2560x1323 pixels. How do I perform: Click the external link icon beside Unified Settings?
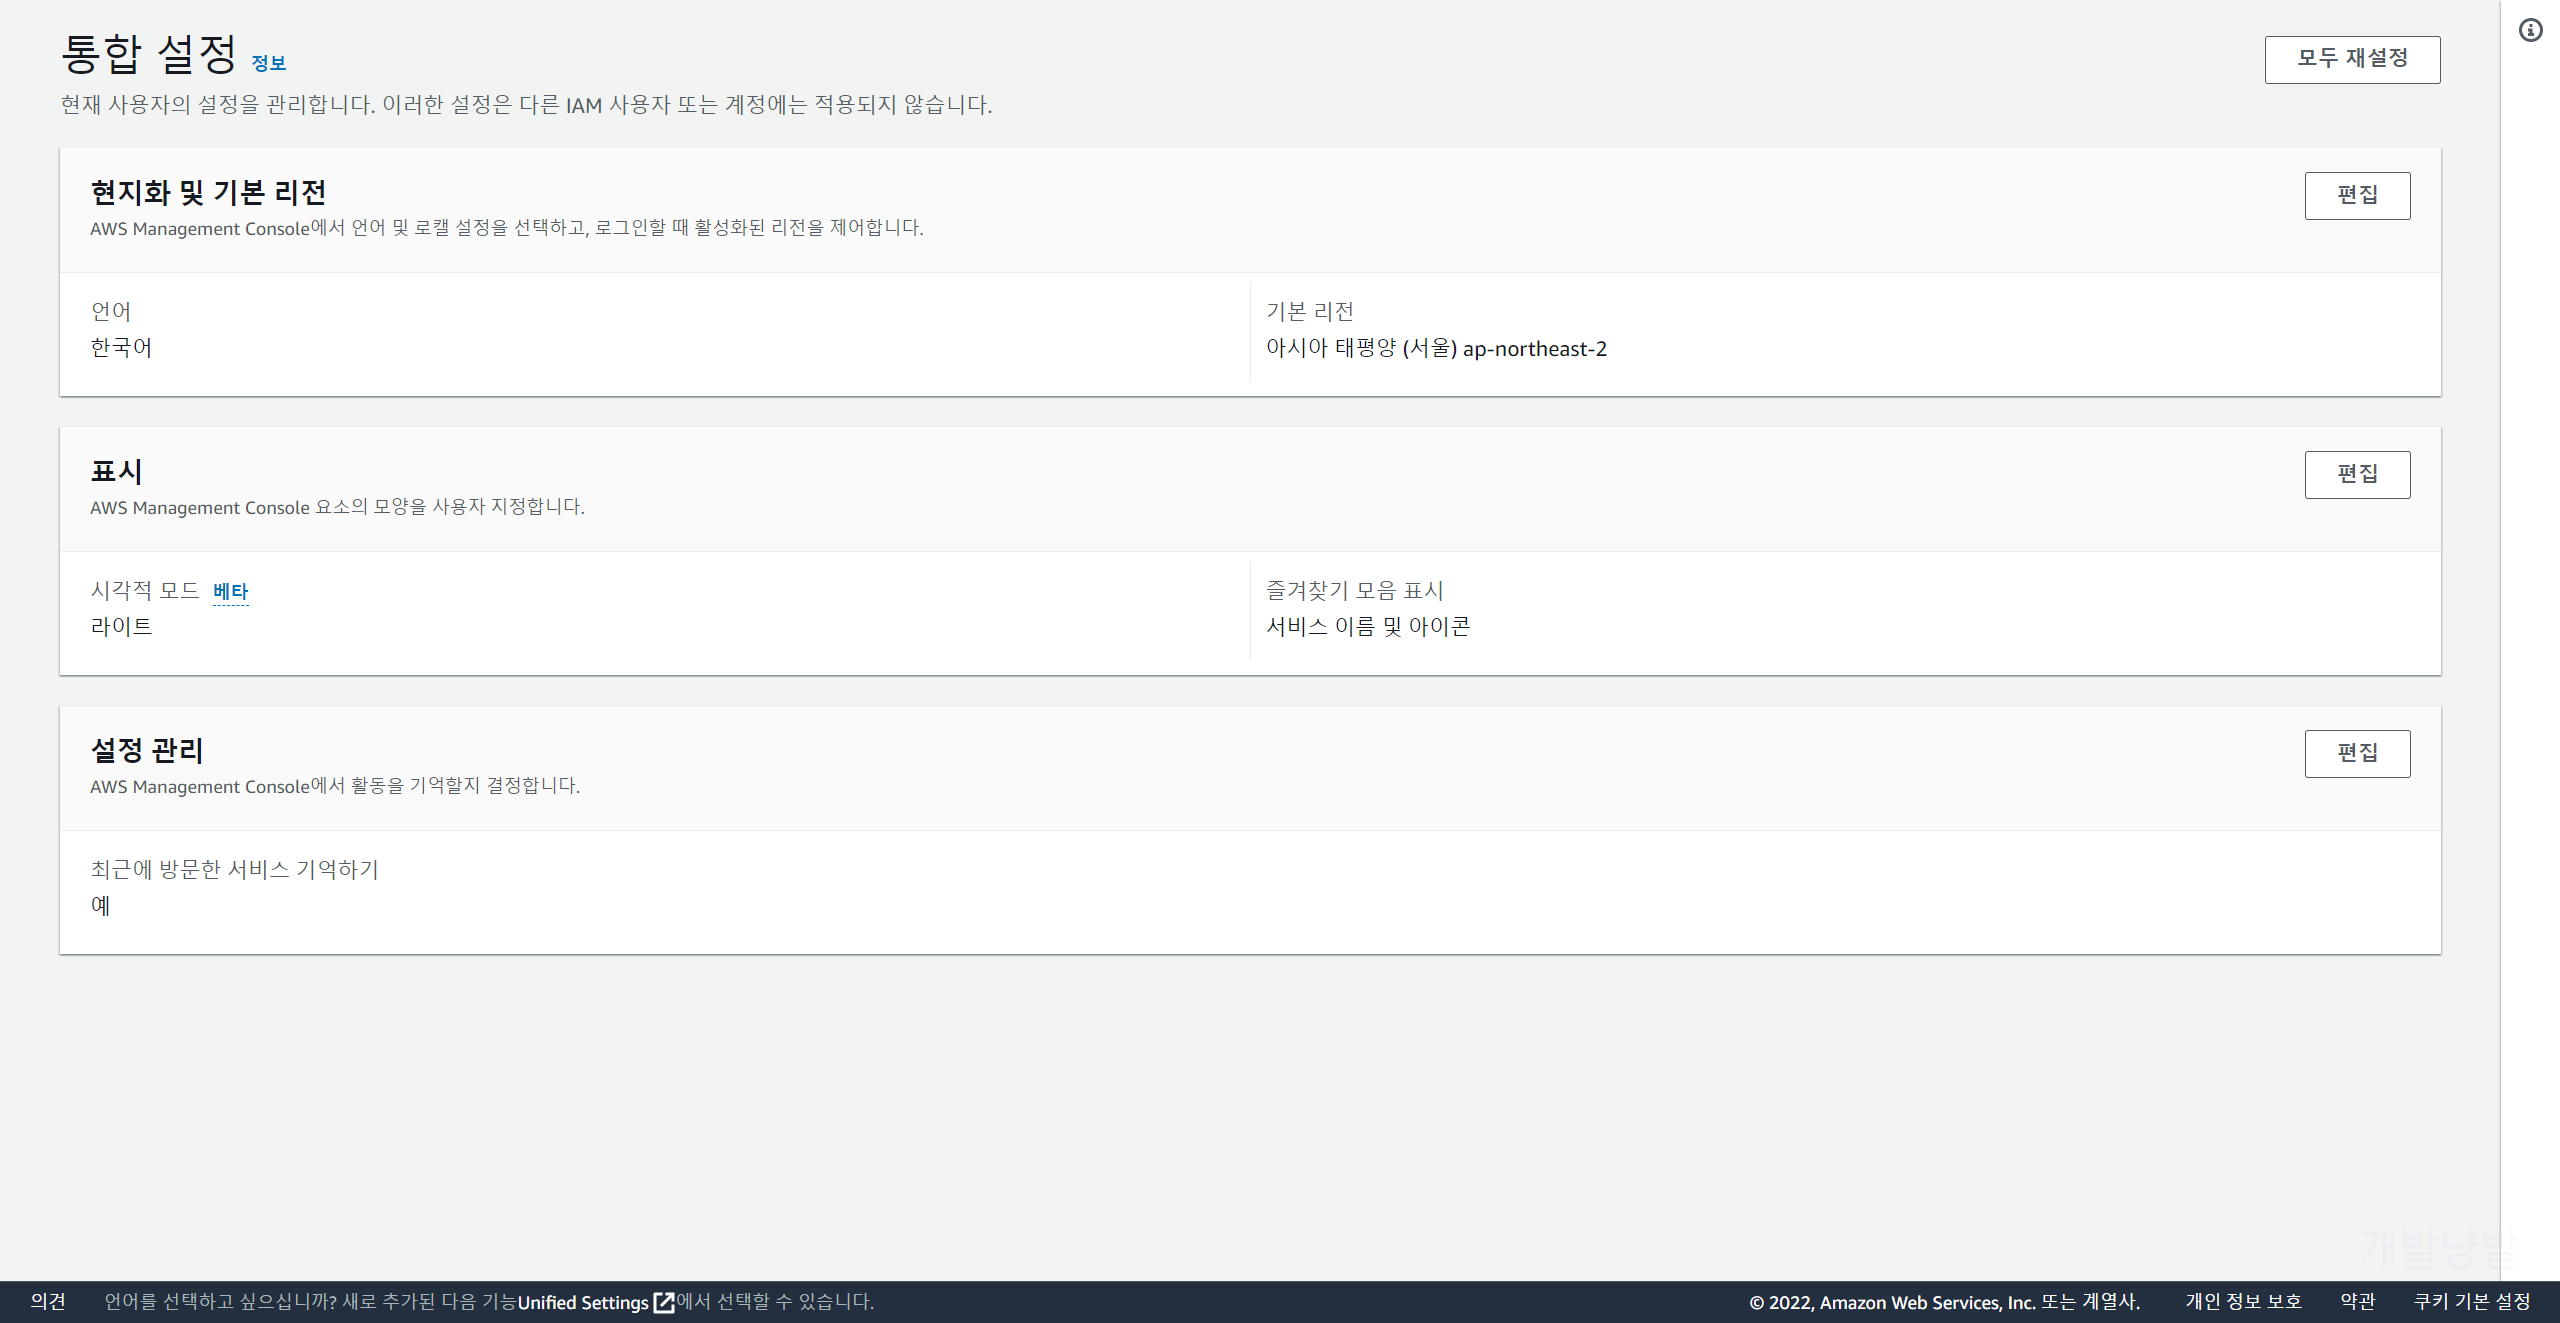point(664,1302)
